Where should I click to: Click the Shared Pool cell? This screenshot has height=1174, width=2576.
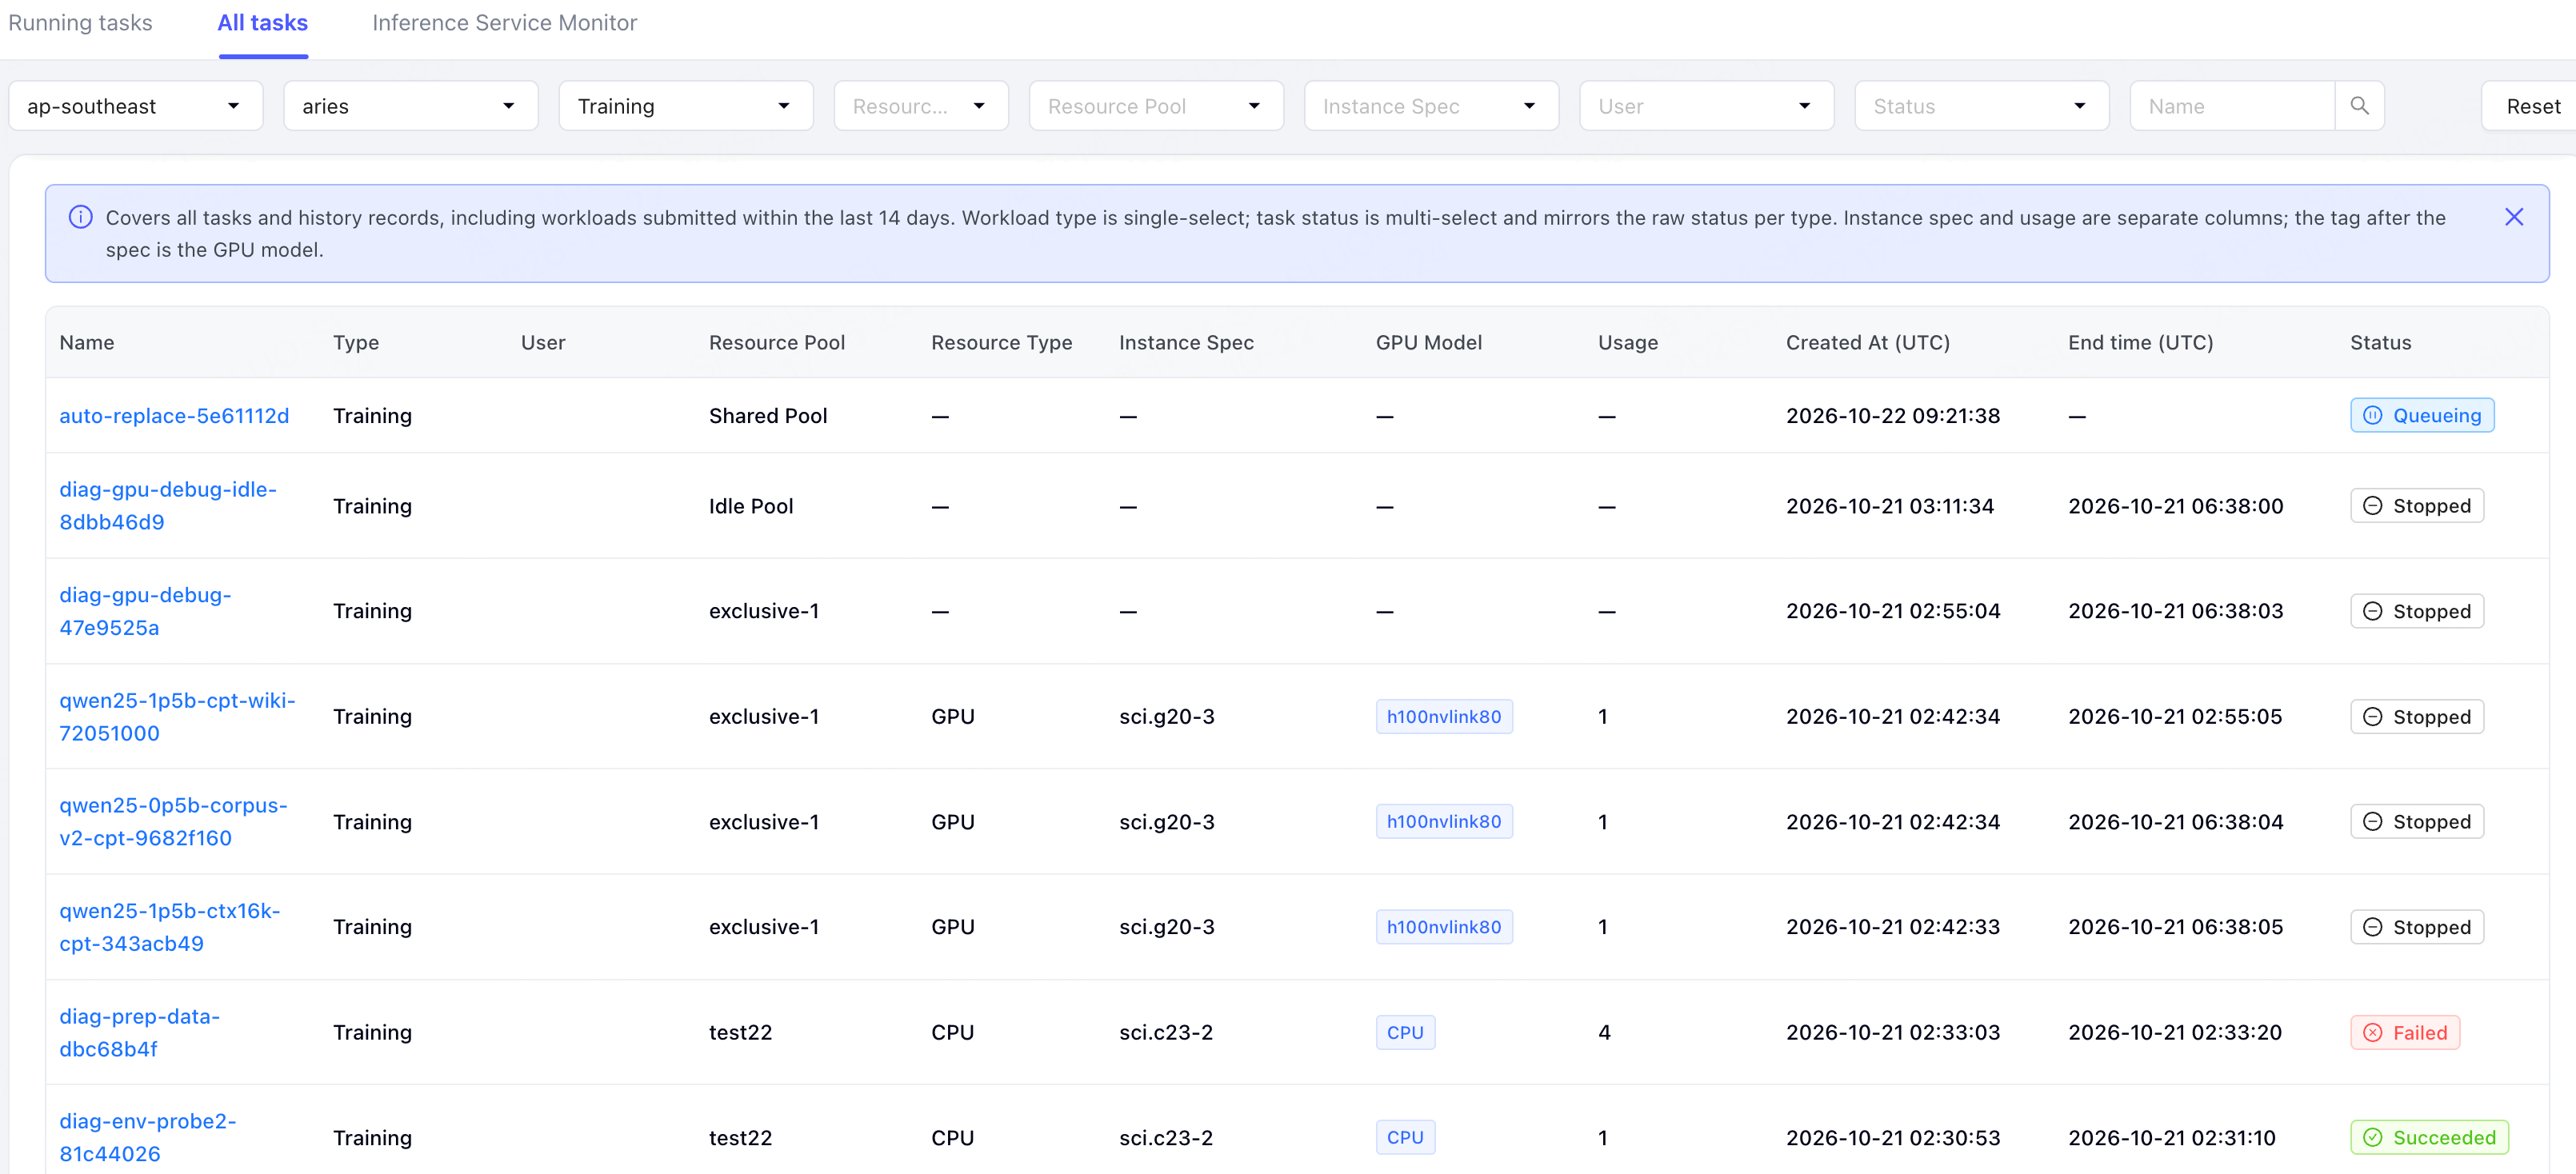click(x=767, y=416)
